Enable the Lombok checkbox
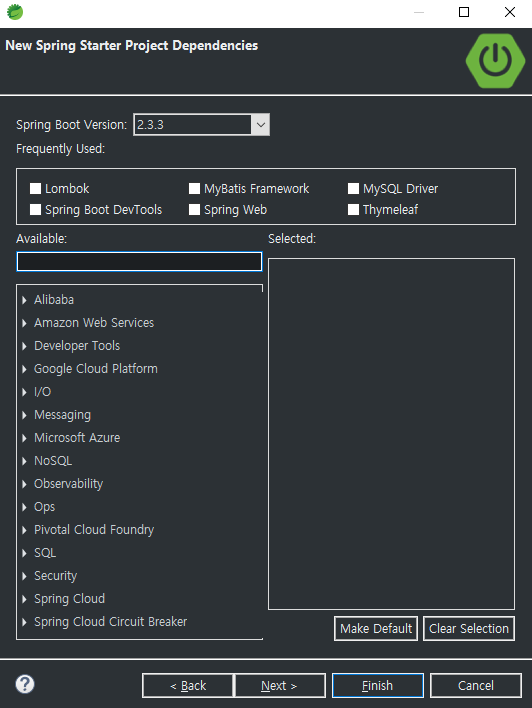 pyautogui.click(x=35, y=188)
